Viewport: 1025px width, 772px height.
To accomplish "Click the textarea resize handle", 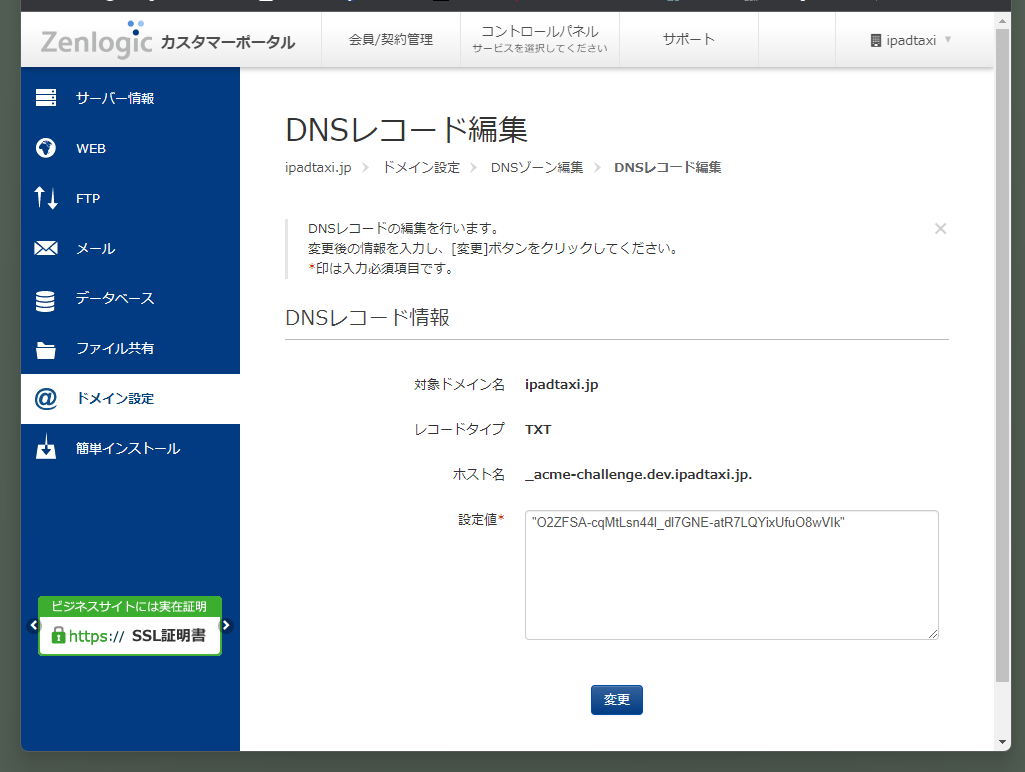I will (933, 634).
